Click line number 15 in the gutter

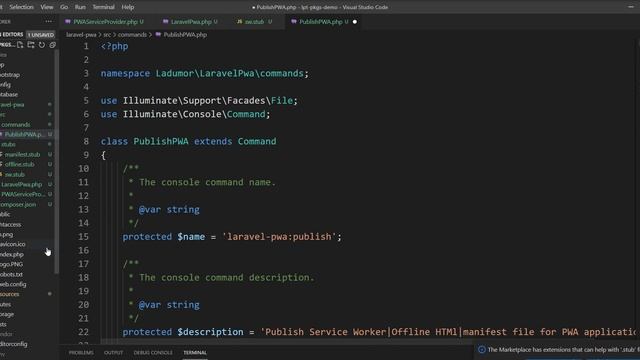coord(83,237)
